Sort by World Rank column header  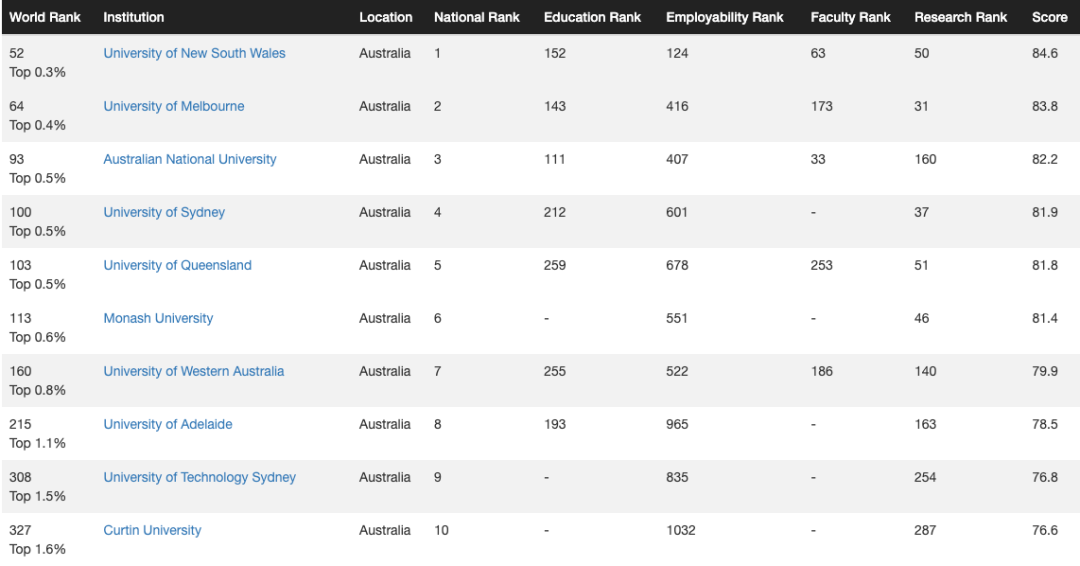pos(45,17)
